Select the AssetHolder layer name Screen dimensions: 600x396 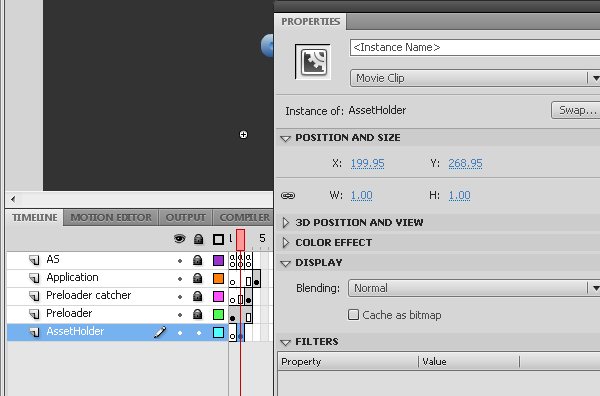pyautogui.click(x=75, y=331)
